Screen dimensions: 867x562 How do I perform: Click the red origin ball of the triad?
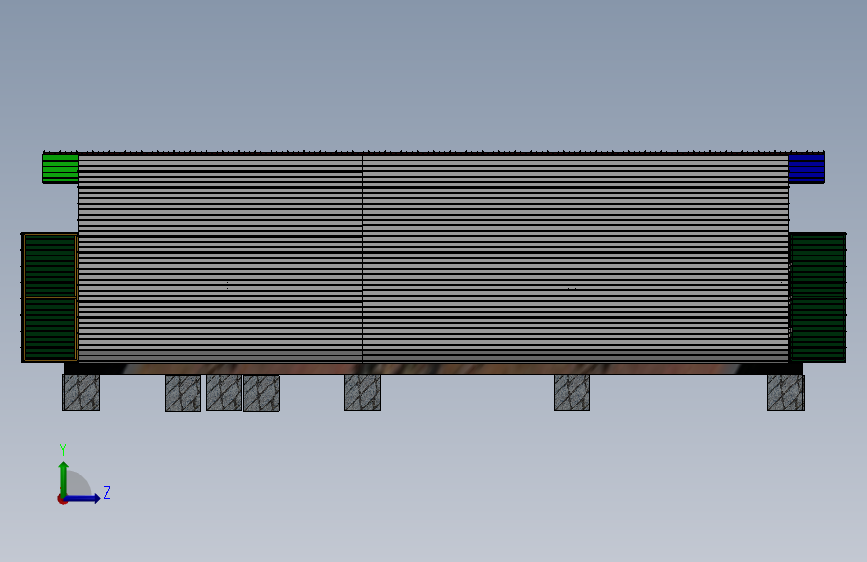[x=61, y=499]
